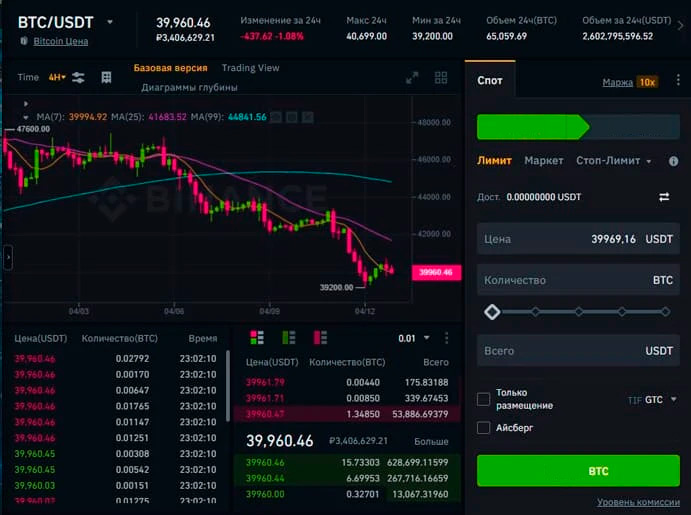Show combined buy and sell order book view

pyautogui.click(x=257, y=337)
